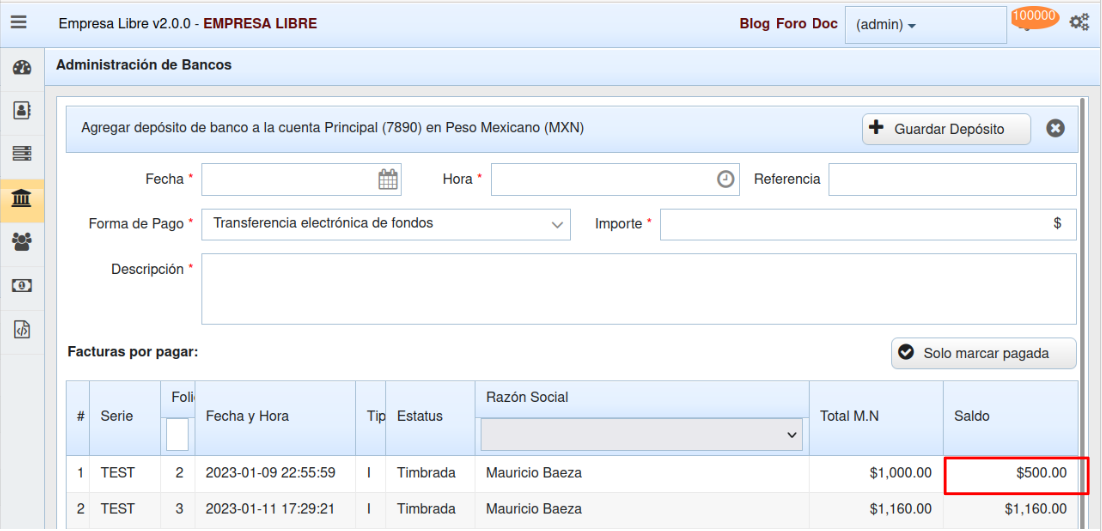This screenshot has width=1102, height=531.
Task: Click the orange 100000 notification badge
Action: [1035, 17]
